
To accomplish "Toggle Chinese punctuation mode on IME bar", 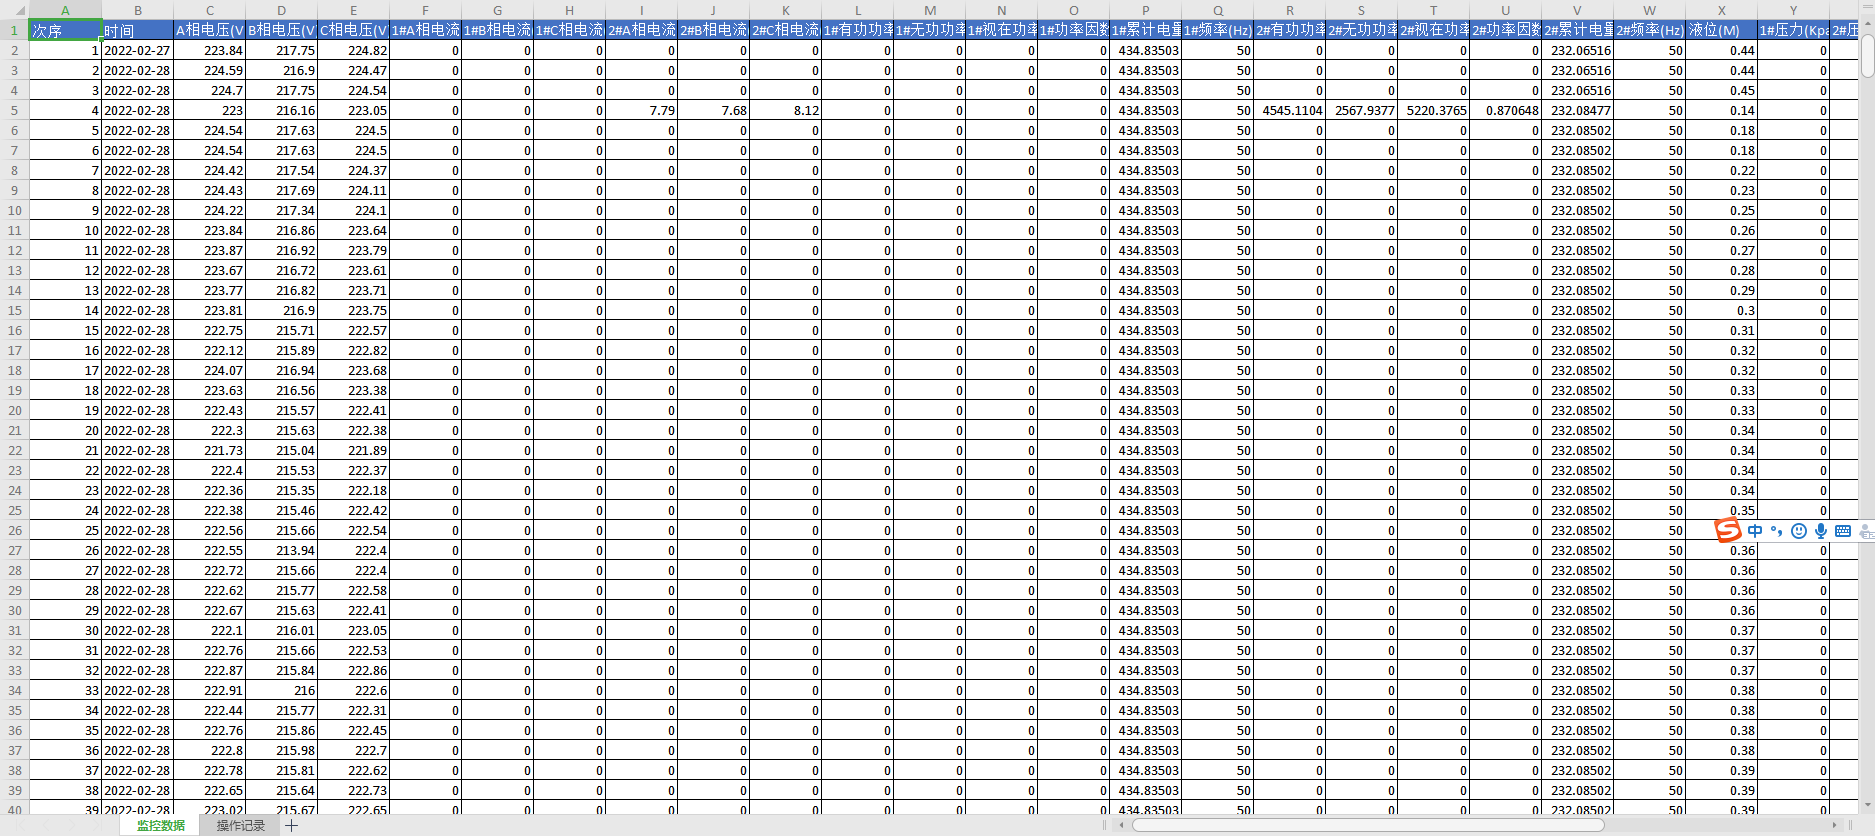I will (1777, 531).
